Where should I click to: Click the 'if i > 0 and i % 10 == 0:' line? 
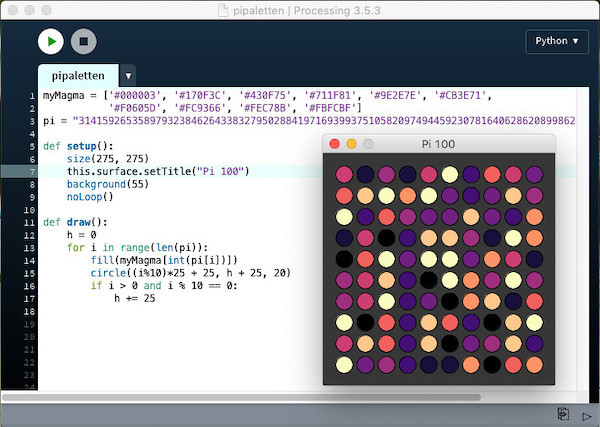click(164, 286)
